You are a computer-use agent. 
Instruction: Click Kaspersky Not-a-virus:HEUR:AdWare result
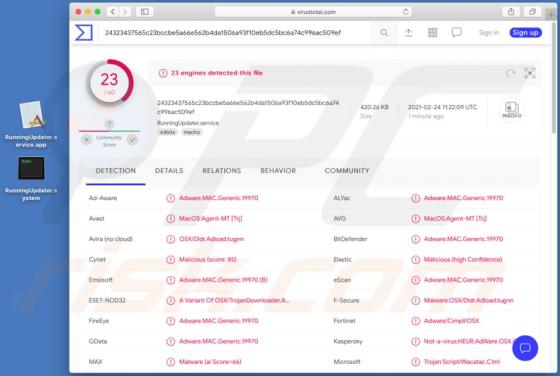tap(469, 341)
